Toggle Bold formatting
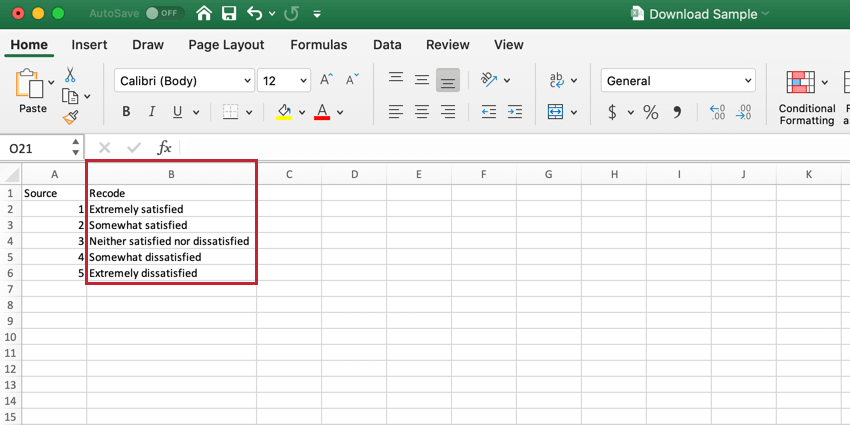Image resolution: width=850 pixels, height=425 pixels. pyautogui.click(x=126, y=112)
